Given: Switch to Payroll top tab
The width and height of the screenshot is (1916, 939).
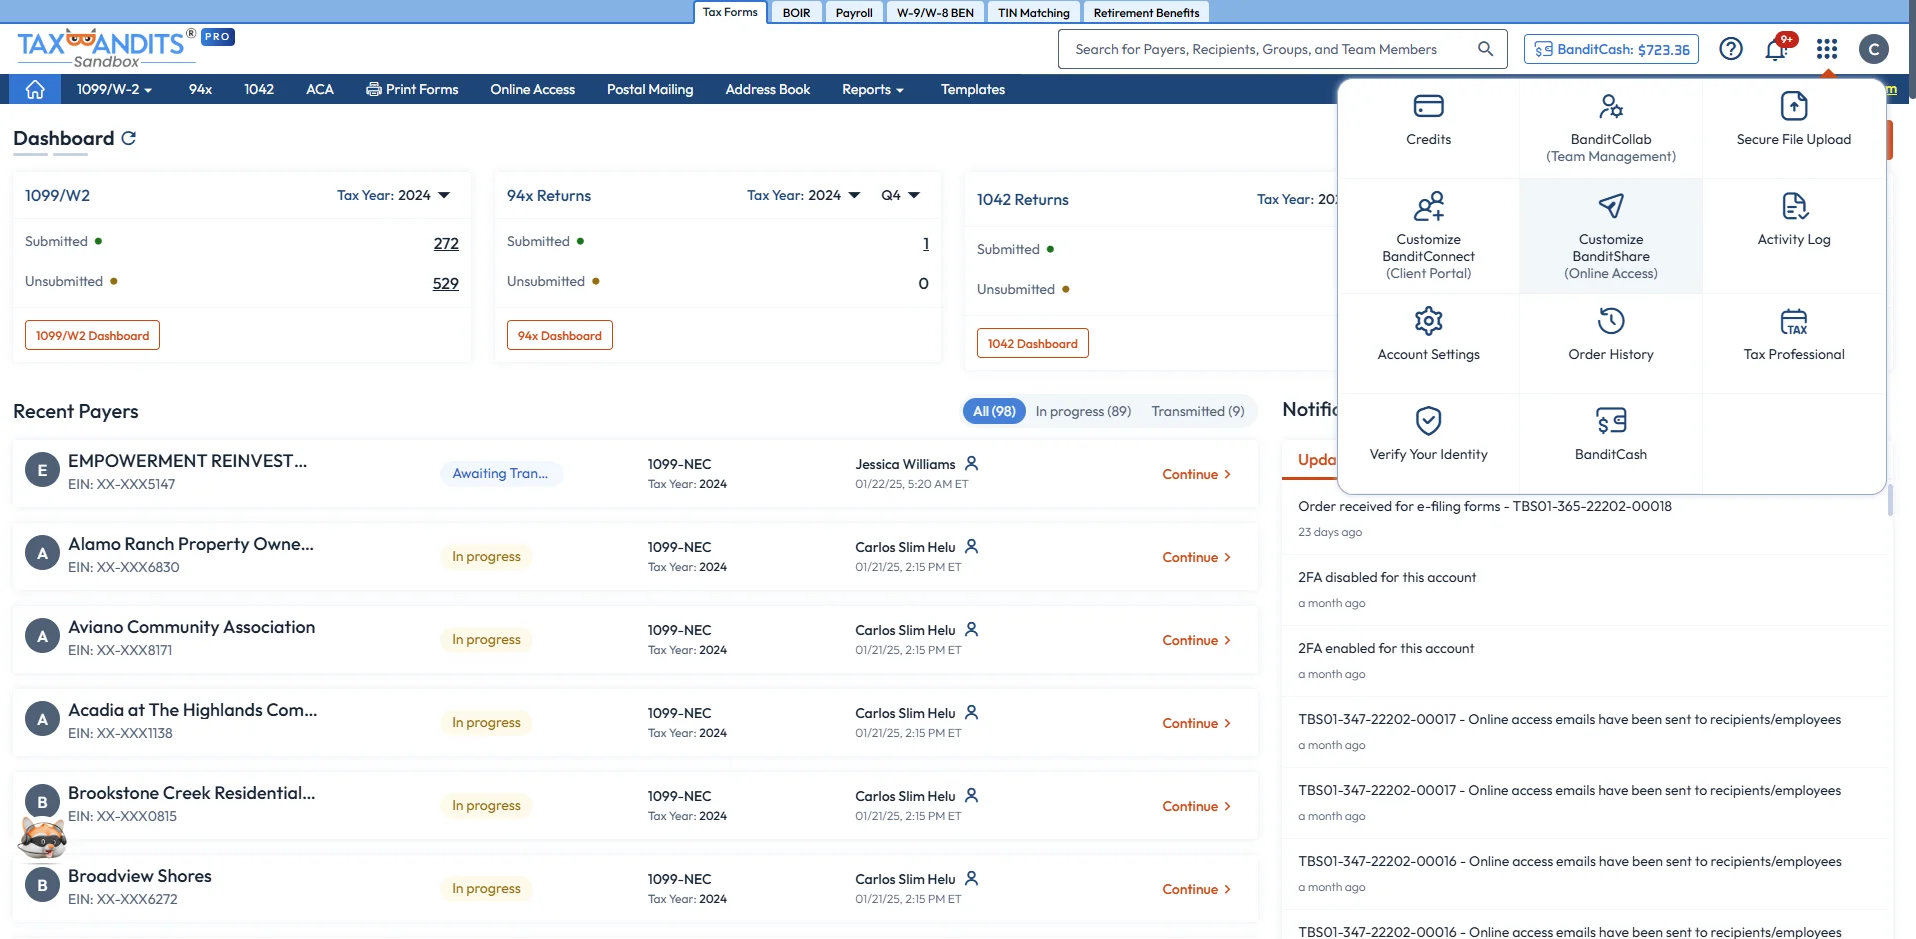Looking at the screenshot, I should point(854,12).
